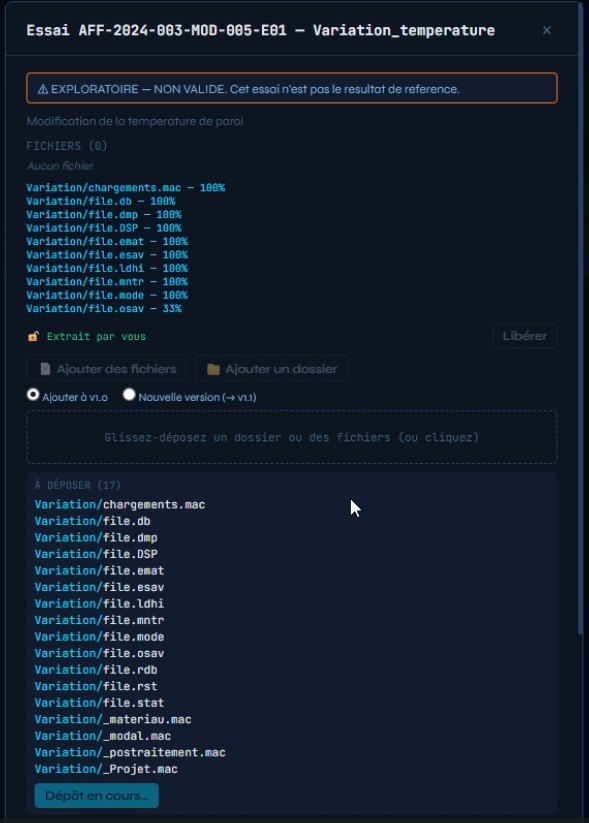Viewport: 589px width, 823px height.
Task: Click the warning triangle icon in banner
Action: 43,89
